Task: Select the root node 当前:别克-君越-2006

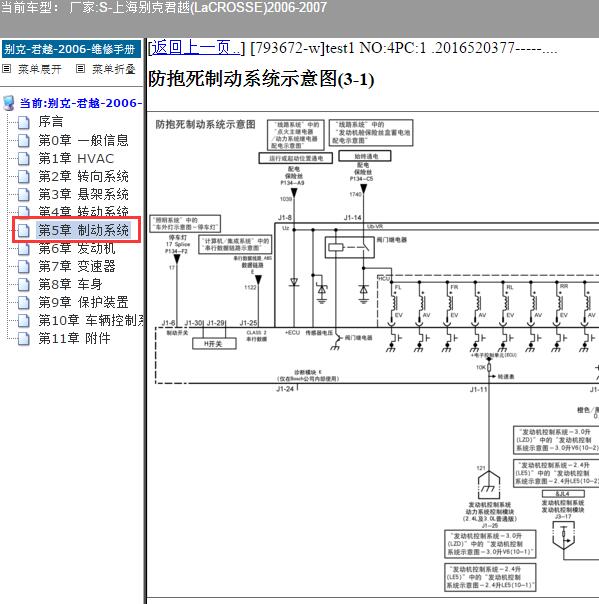Action: (81, 103)
